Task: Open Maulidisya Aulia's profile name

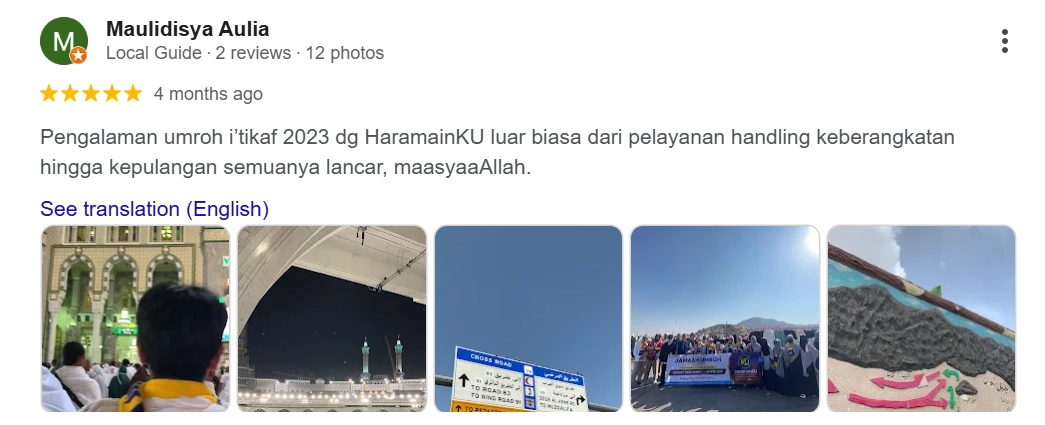Action: [187, 29]
